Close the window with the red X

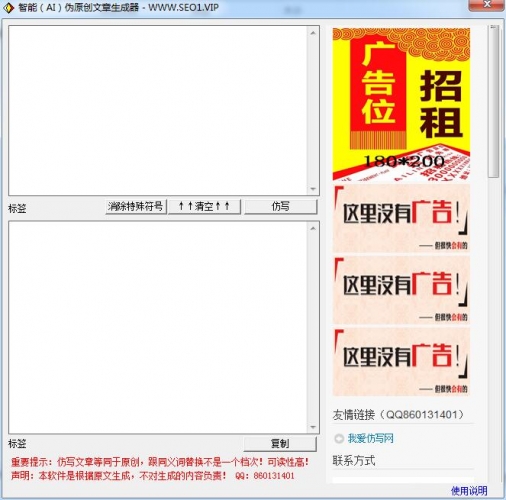[x=487, y=5]
